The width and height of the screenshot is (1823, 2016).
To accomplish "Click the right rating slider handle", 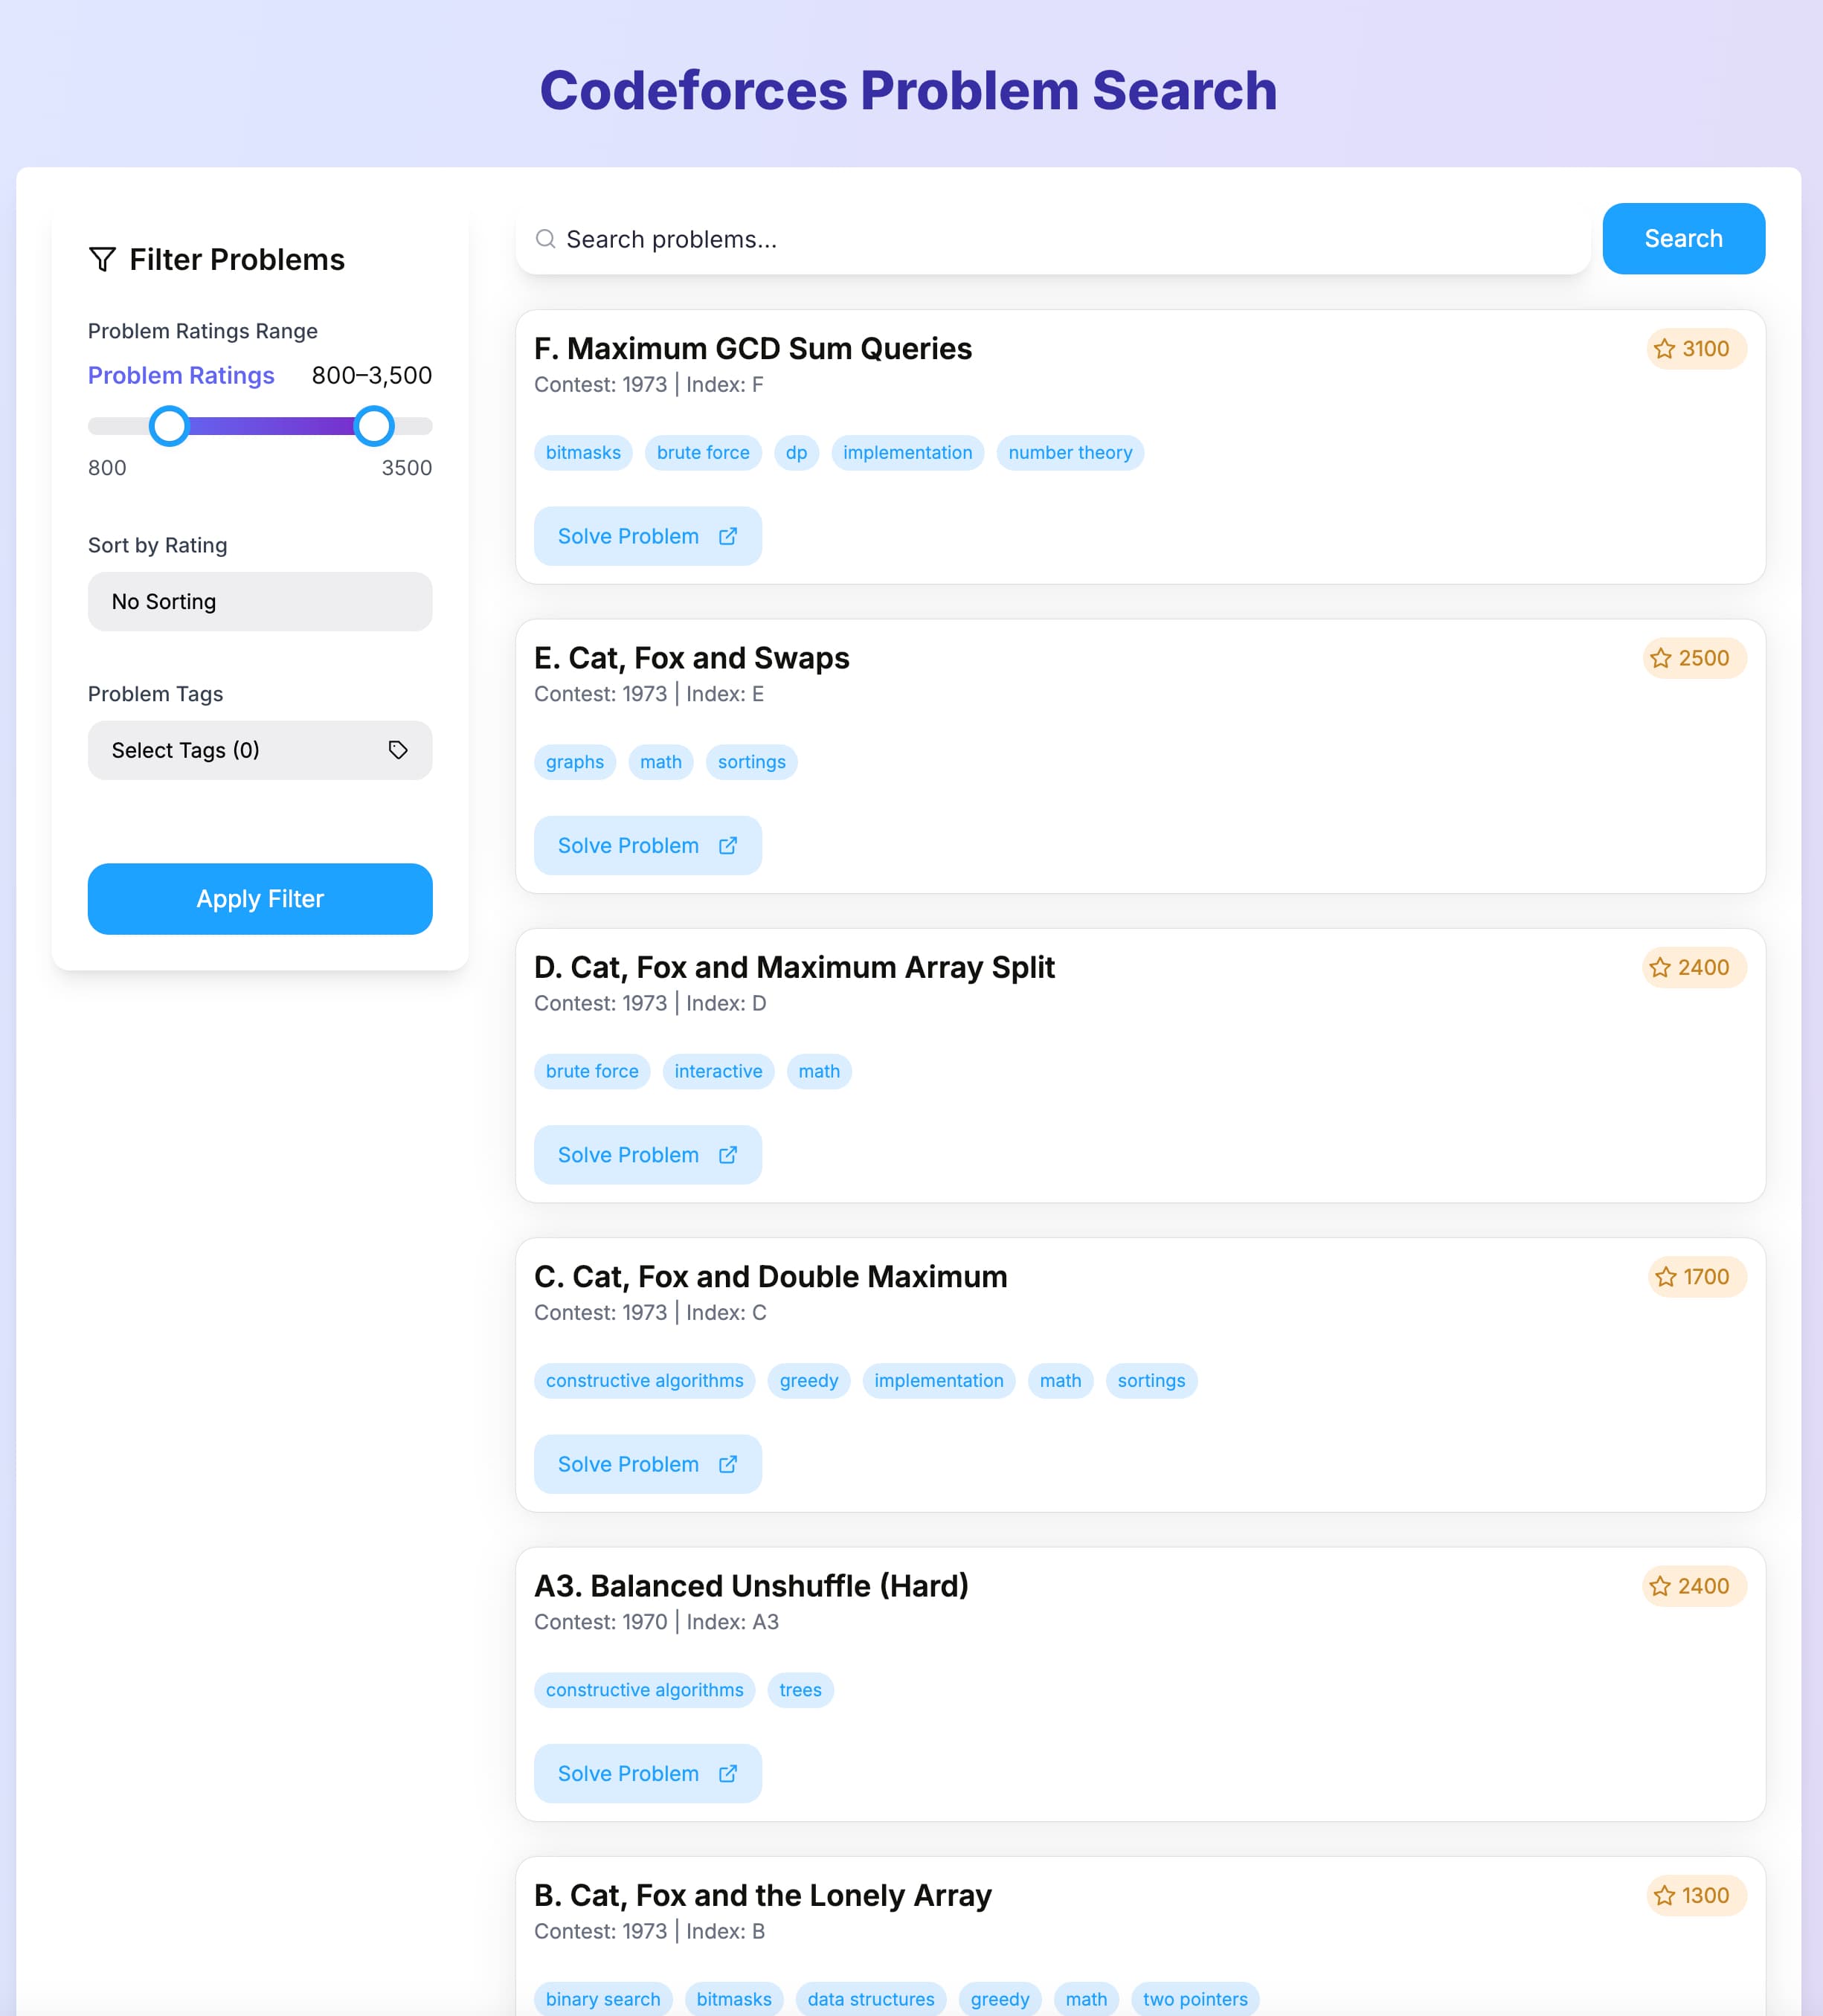I will [x=374, y=426].
